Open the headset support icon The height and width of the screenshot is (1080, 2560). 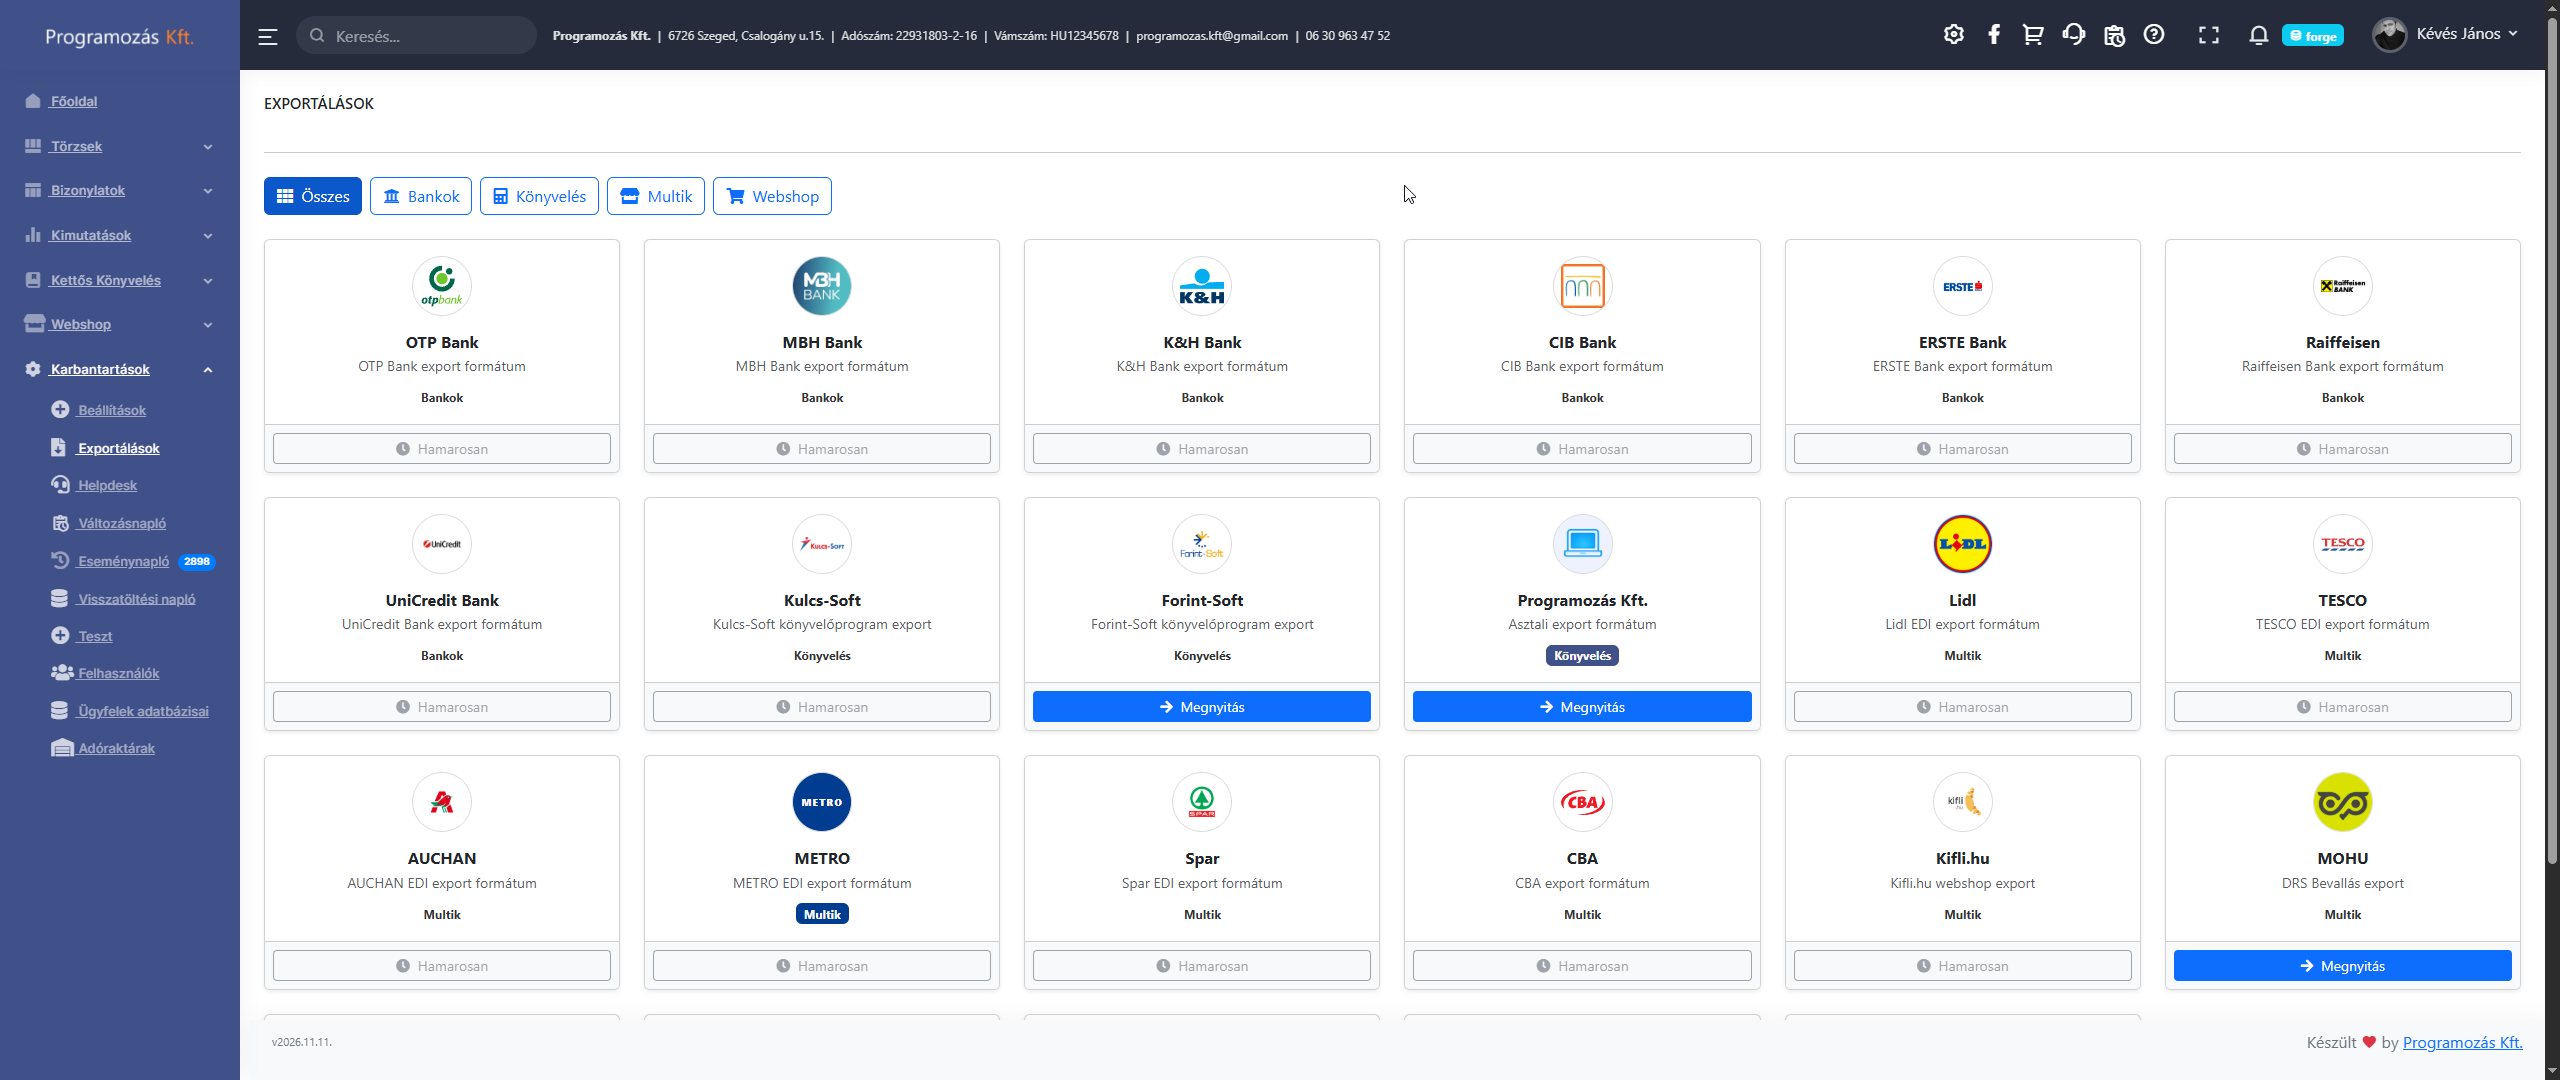tap(2073, 35)
